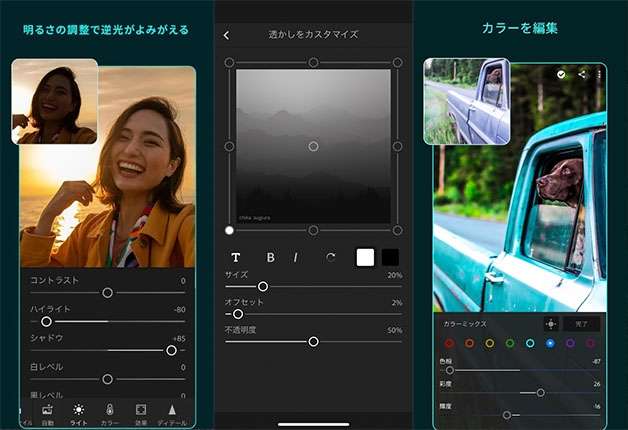628x430 pixels.
Task: Click the シャドウ slider handle
Action: pyautogui.click(x=171, y=350)
